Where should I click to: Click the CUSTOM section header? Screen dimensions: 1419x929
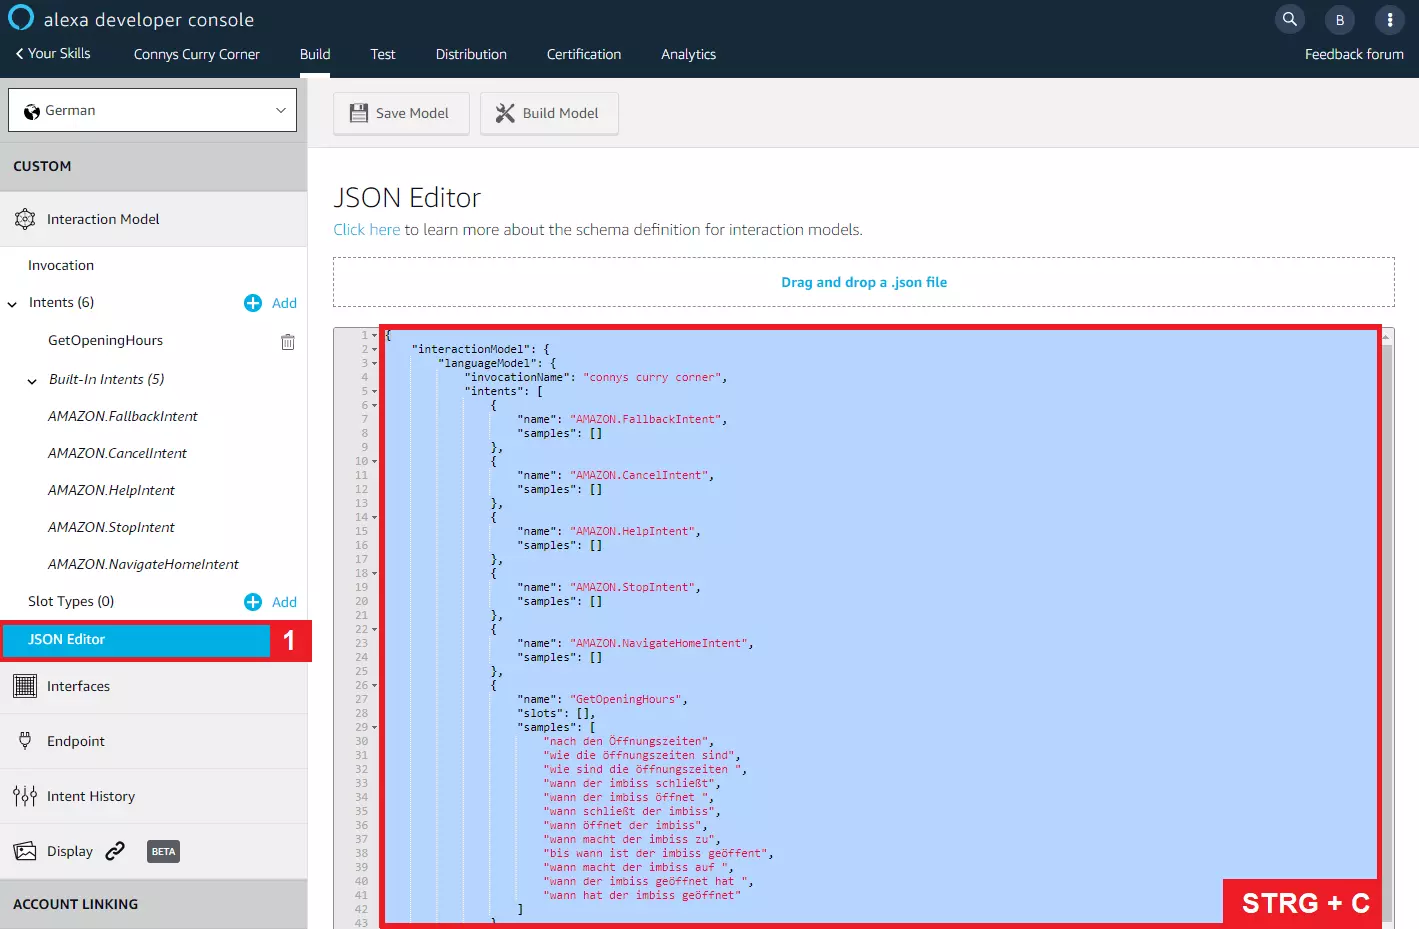(x=153, y=166)
